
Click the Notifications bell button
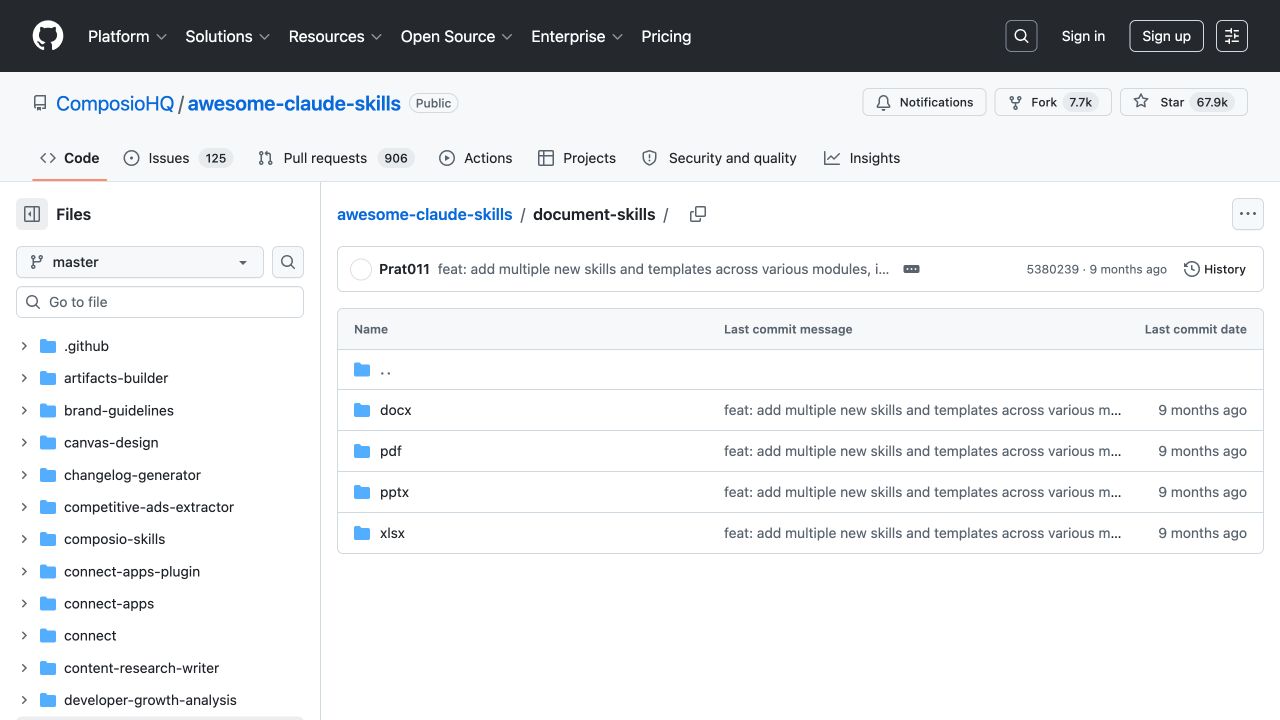pos(924,102)
